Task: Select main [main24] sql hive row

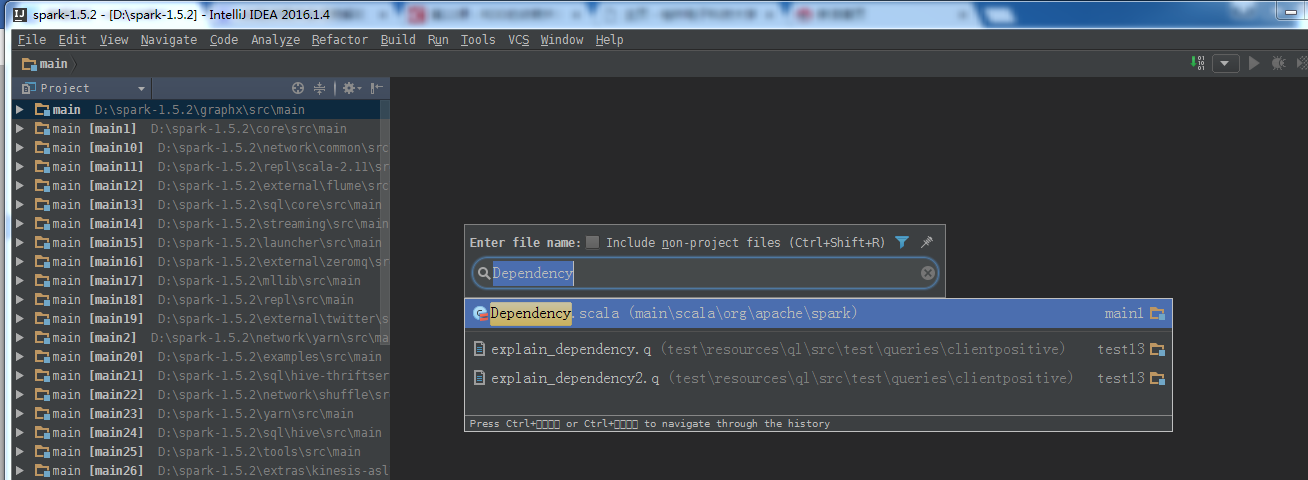Action: coord(200,432)
